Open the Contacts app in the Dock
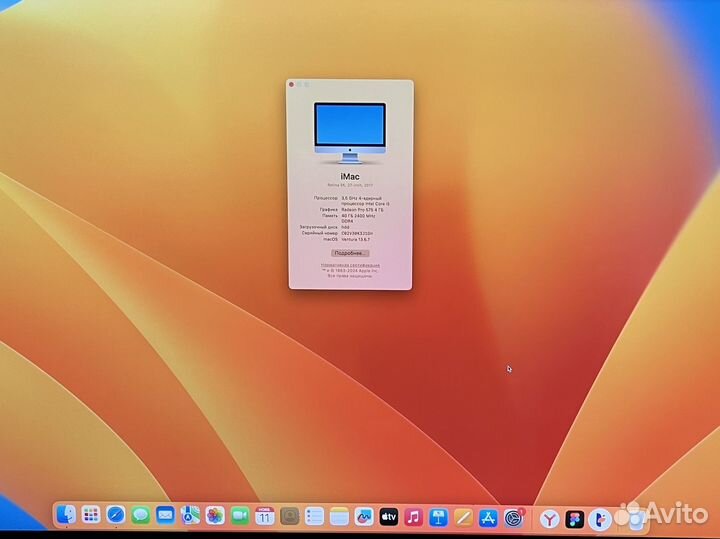This screenshot has height=539, width=720. click(290, 517)
